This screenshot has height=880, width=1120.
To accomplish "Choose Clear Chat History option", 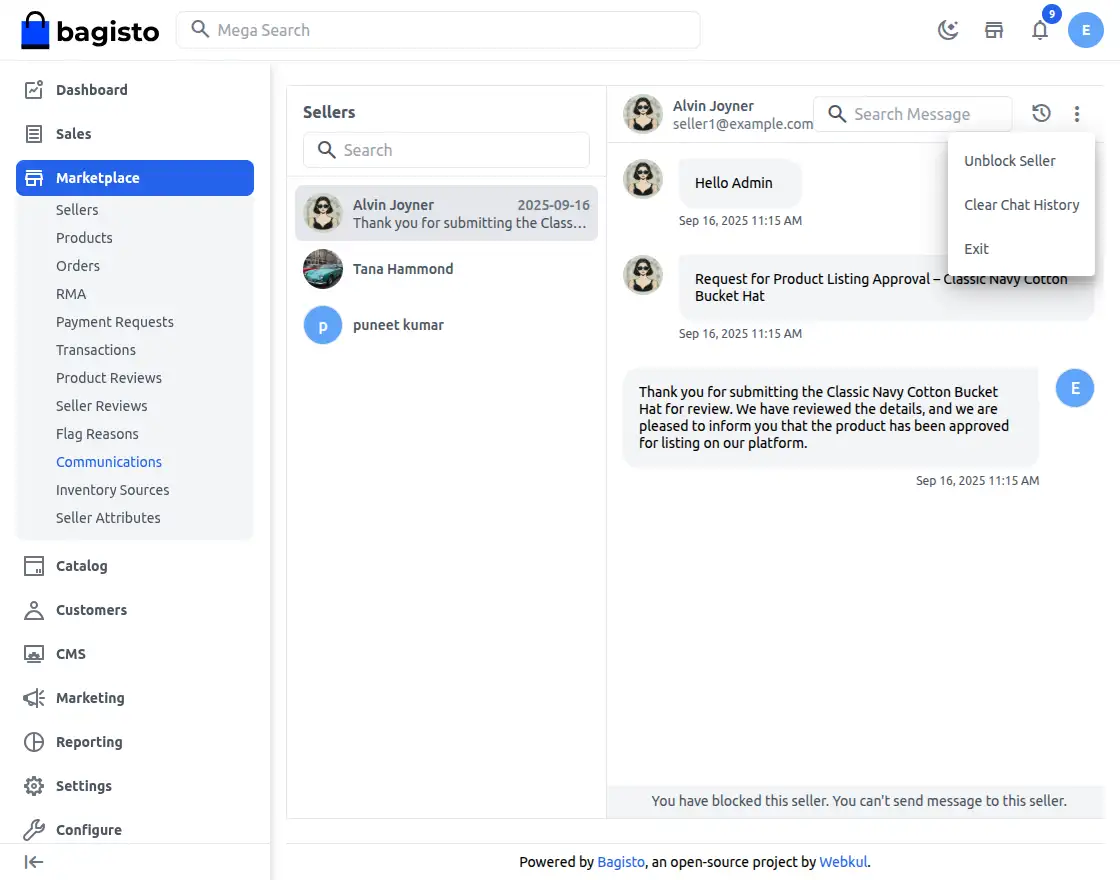I will click(x=1021, y=205).
